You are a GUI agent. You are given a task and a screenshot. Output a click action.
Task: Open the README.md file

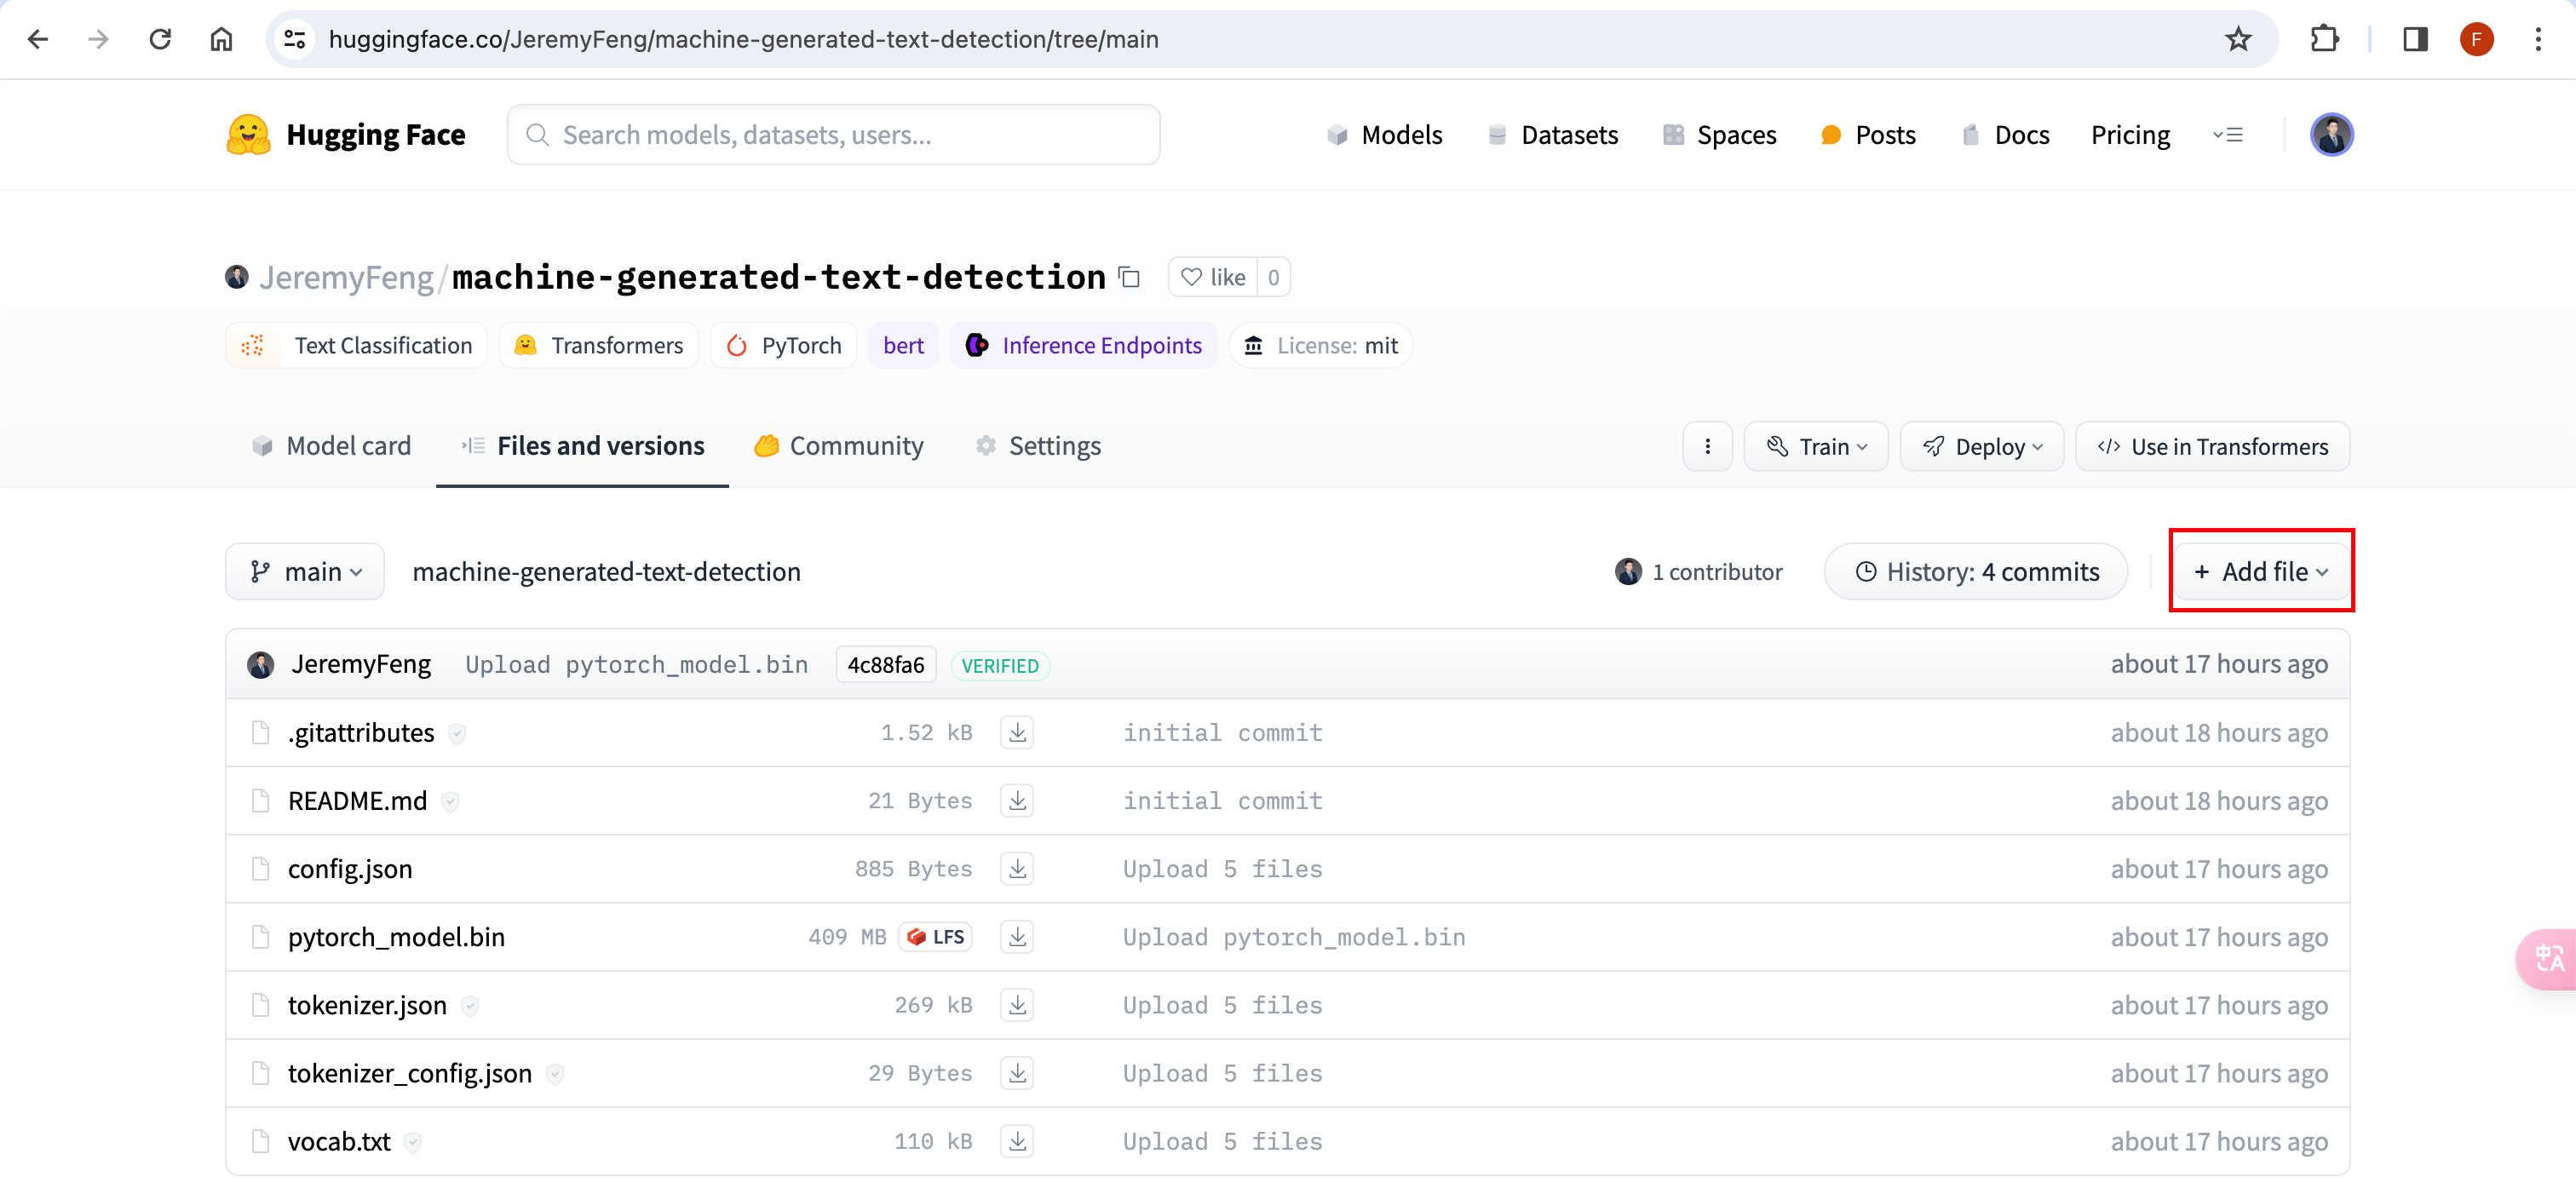[x=357, y=801]
